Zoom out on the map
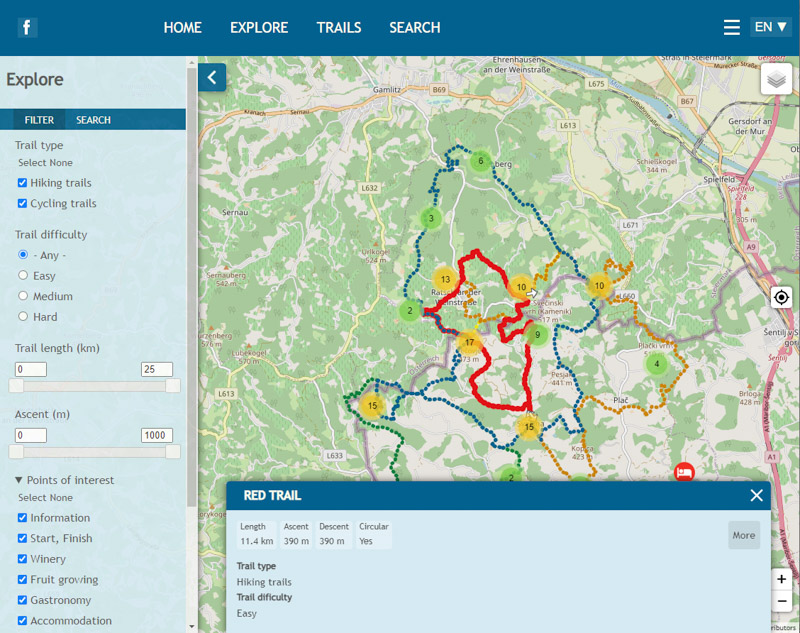Image resolution: width=800 pixels, height=633 pixels. (x=781, y=601)
